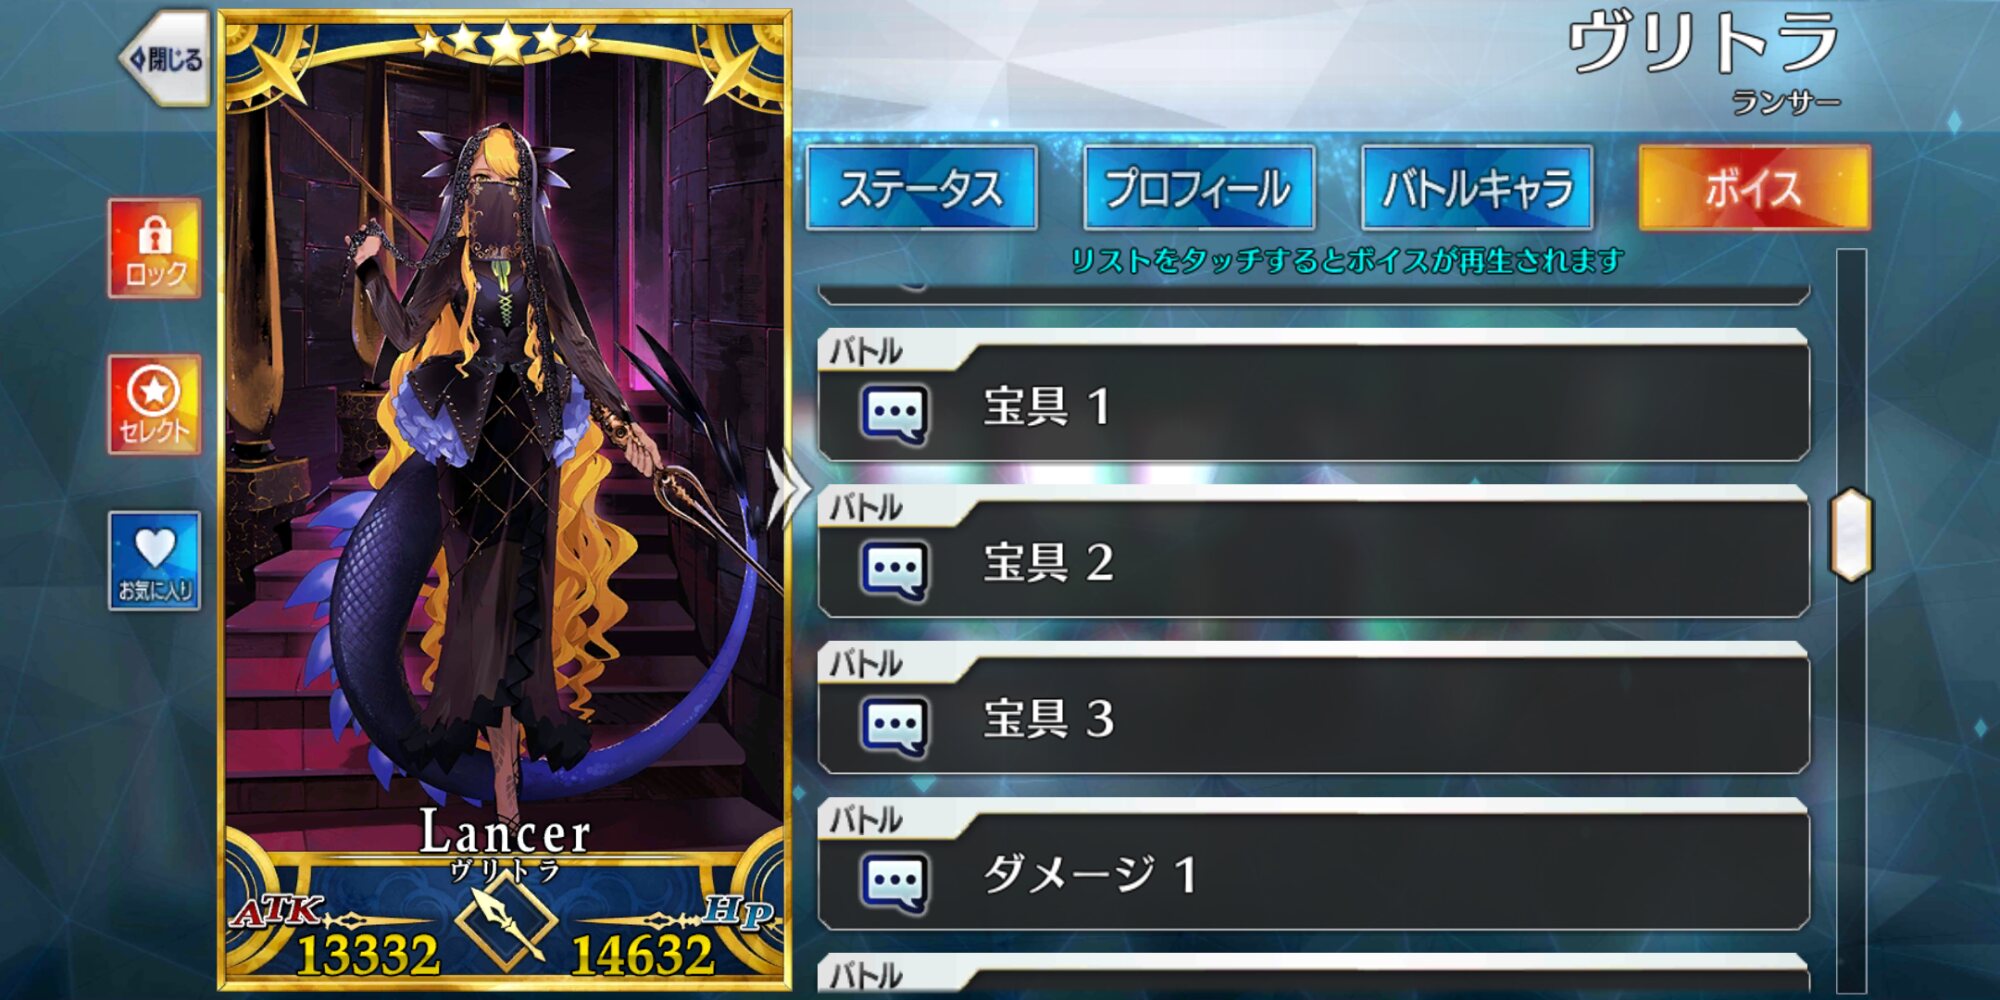Tap the white arrow beside the card

[x=788, y=490]
